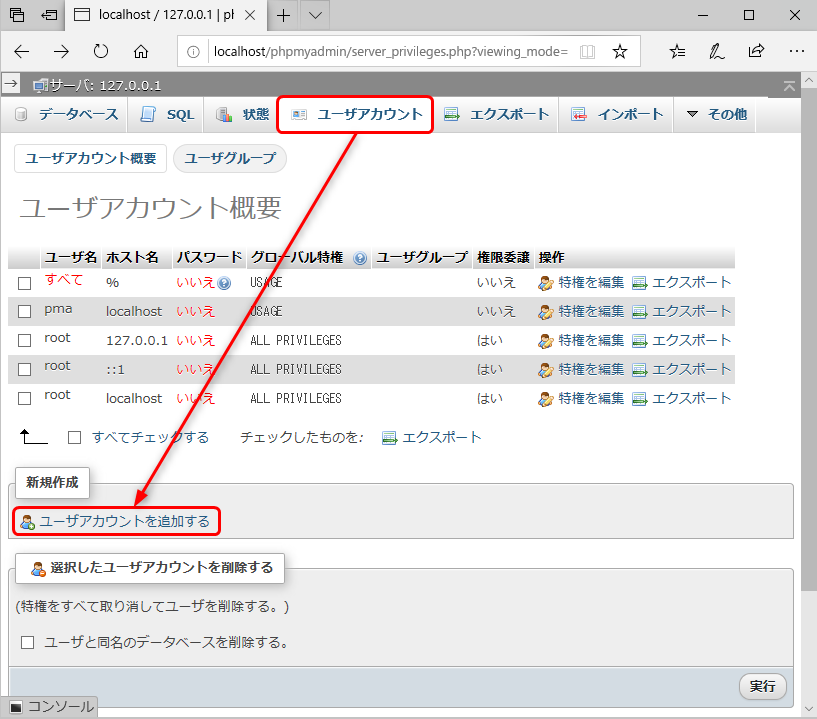
Task: Click the browser refresh icon
Action: (101, 51)
